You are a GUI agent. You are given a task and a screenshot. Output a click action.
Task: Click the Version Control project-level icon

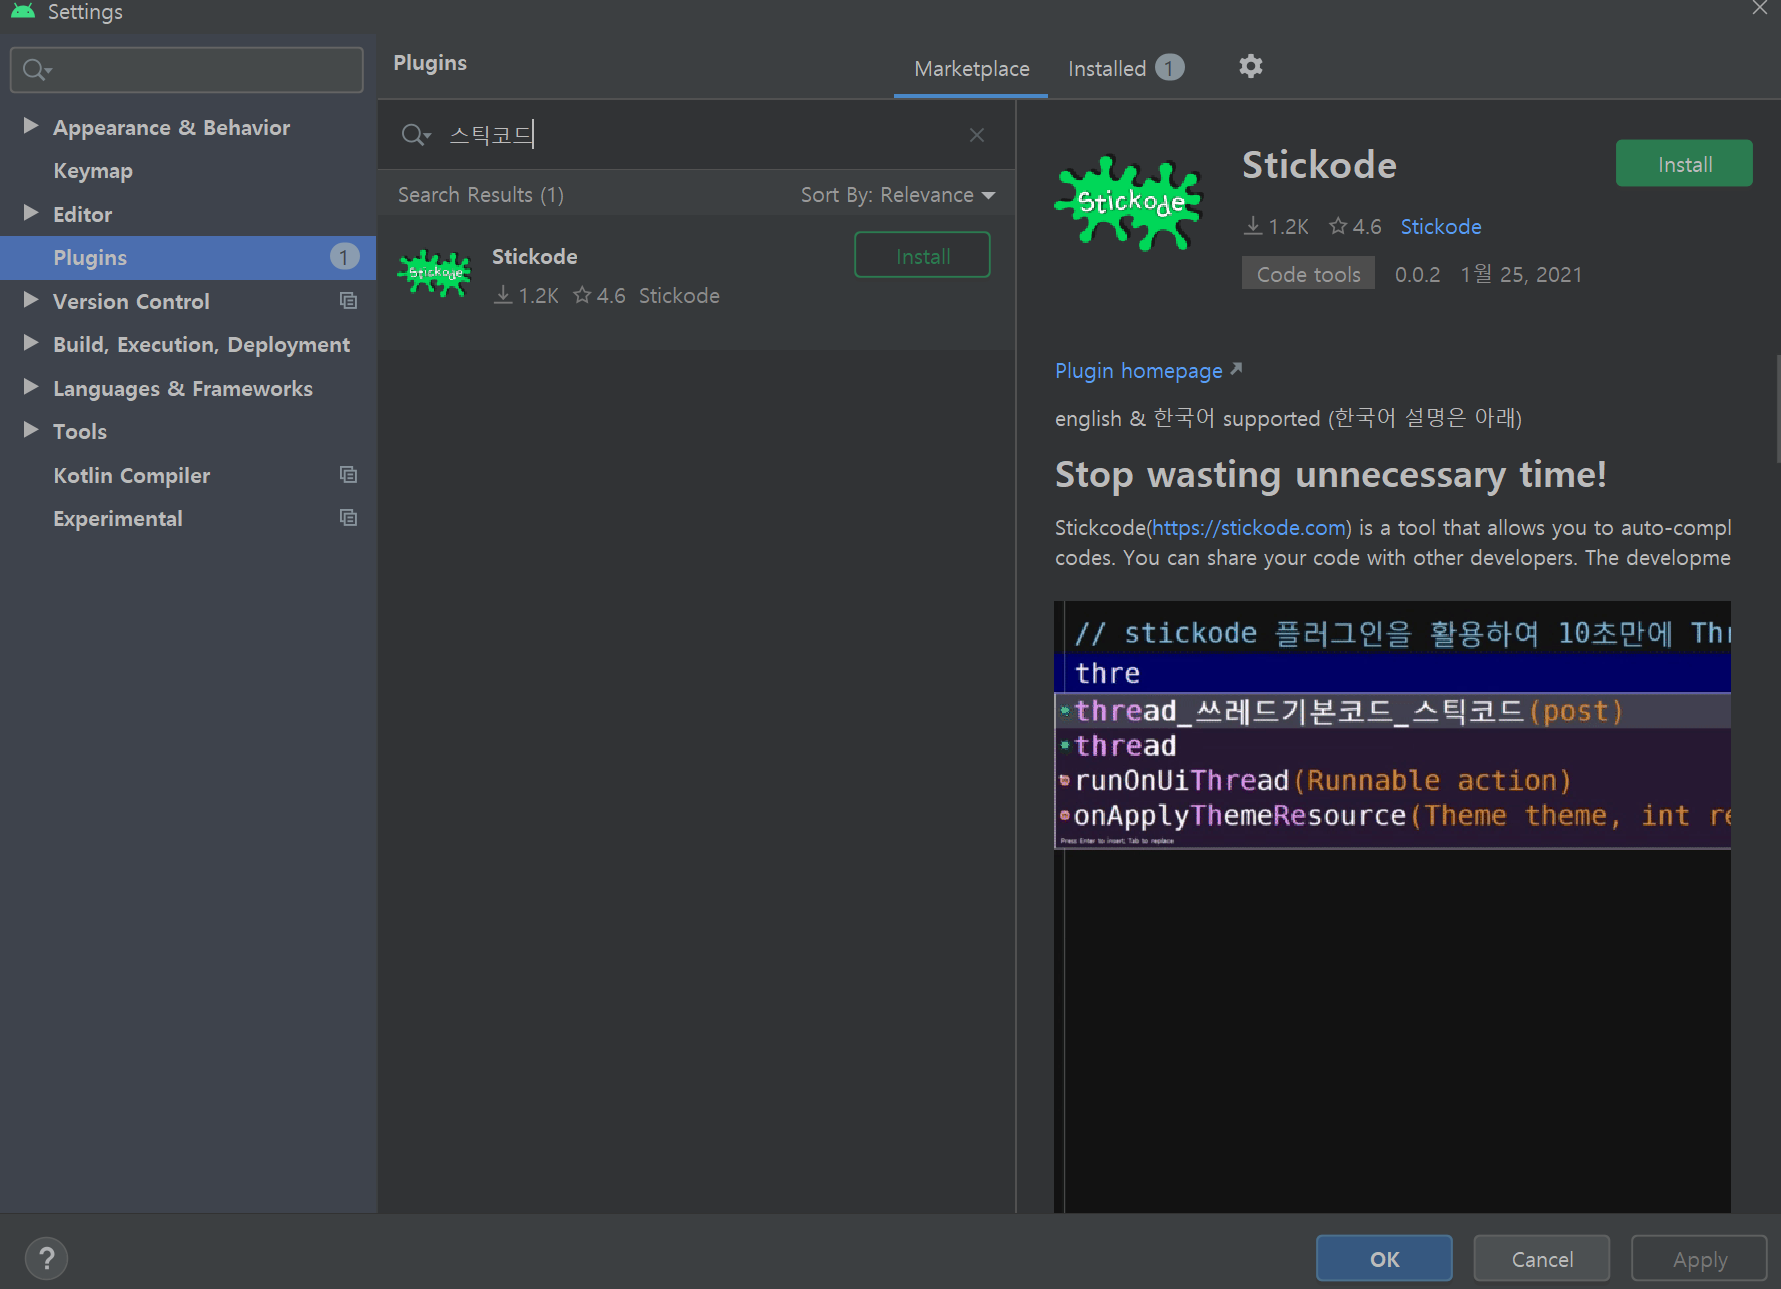tap(348, 301)
